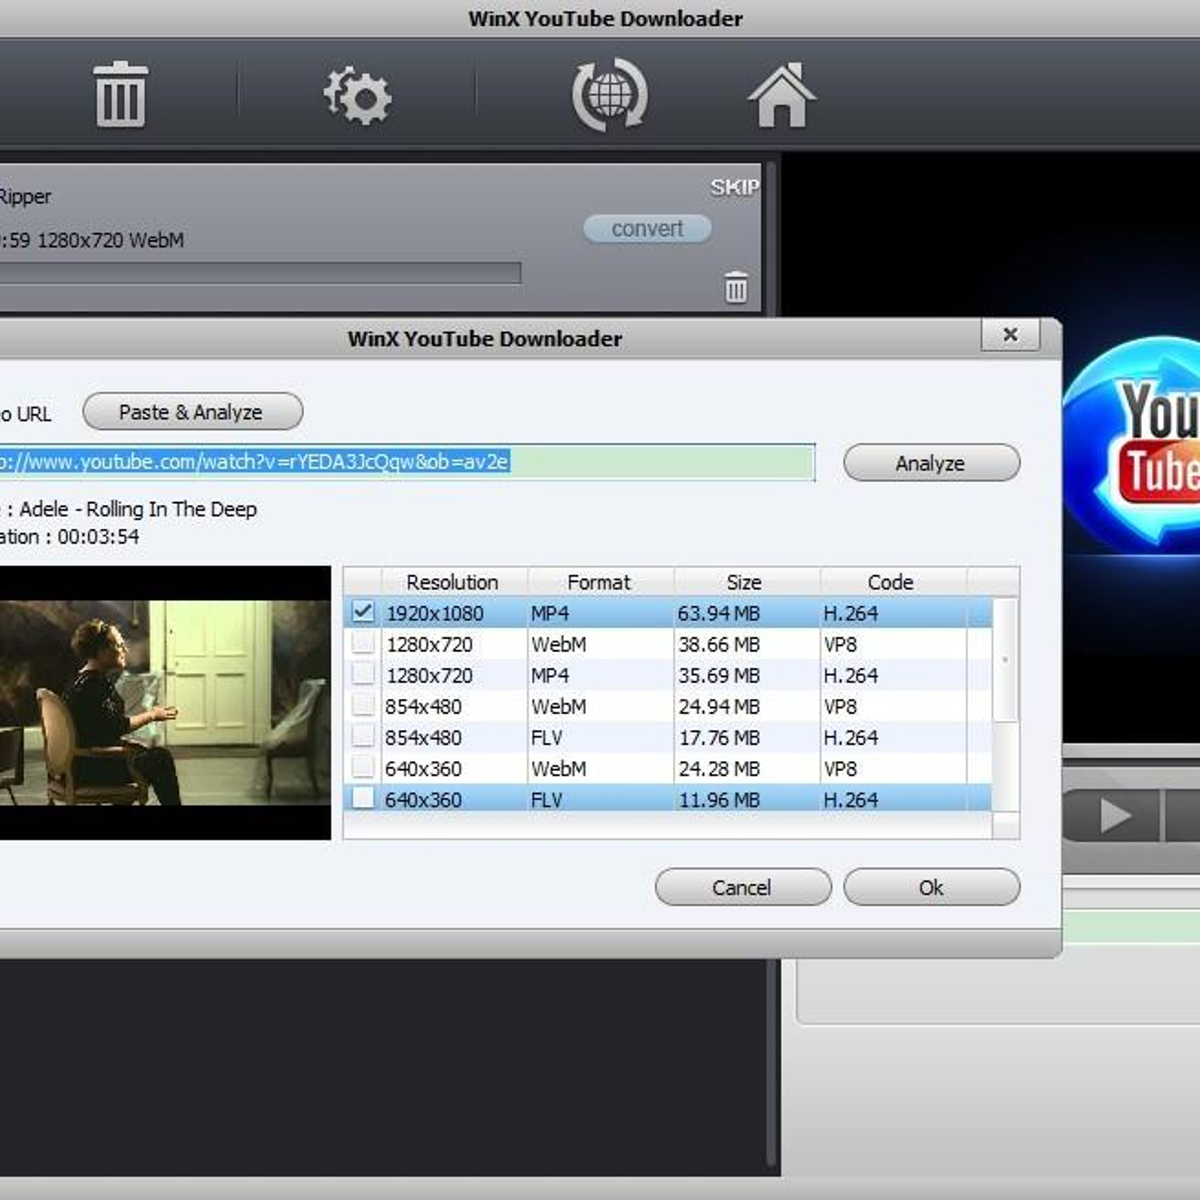Screen dimensions: 1200x1200
Task: Select the 63.94 MB size cell
Action: coord(719,613)
